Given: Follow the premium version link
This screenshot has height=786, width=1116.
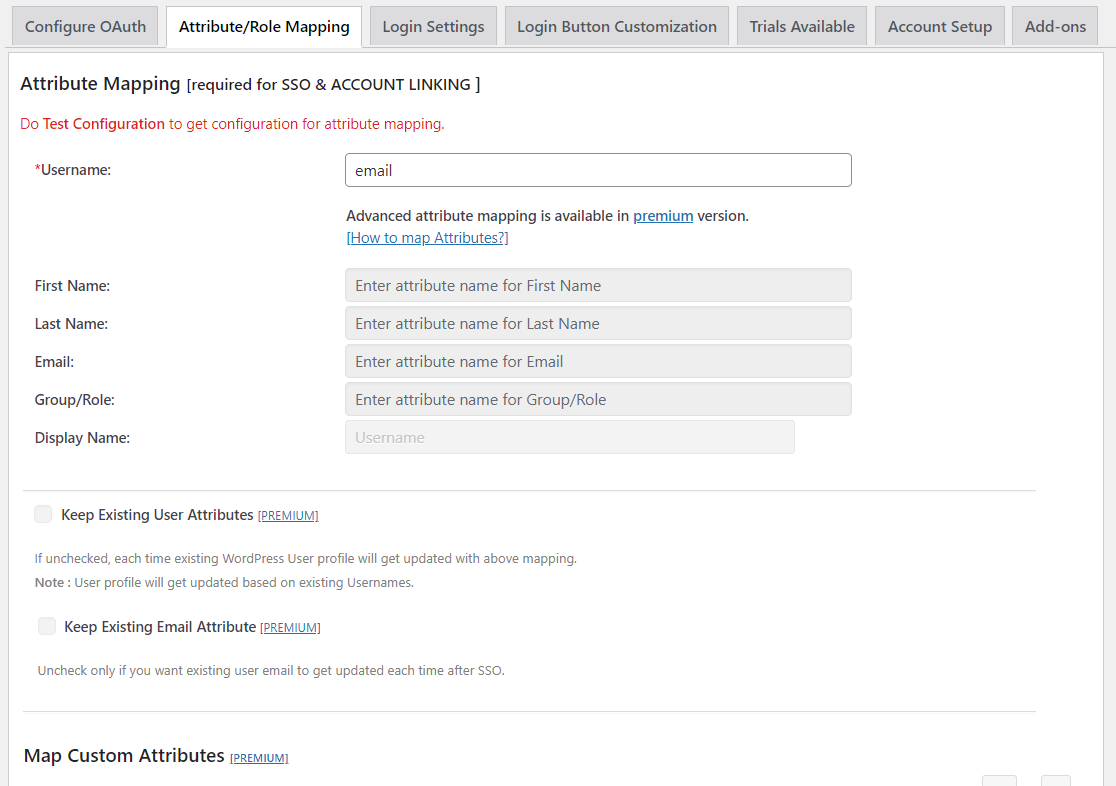Looking at the screenshot, I should click(663, 216).
